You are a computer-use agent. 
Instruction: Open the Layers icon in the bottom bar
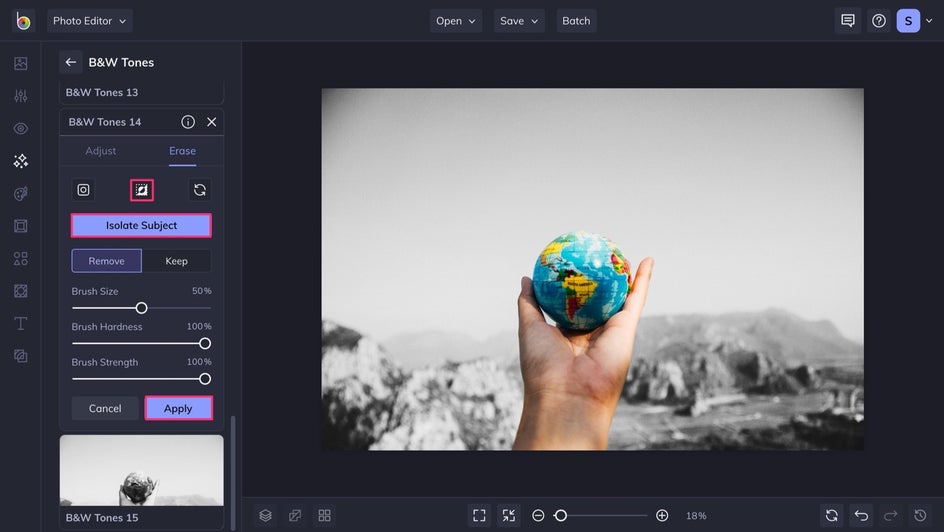tap(266, 516)
